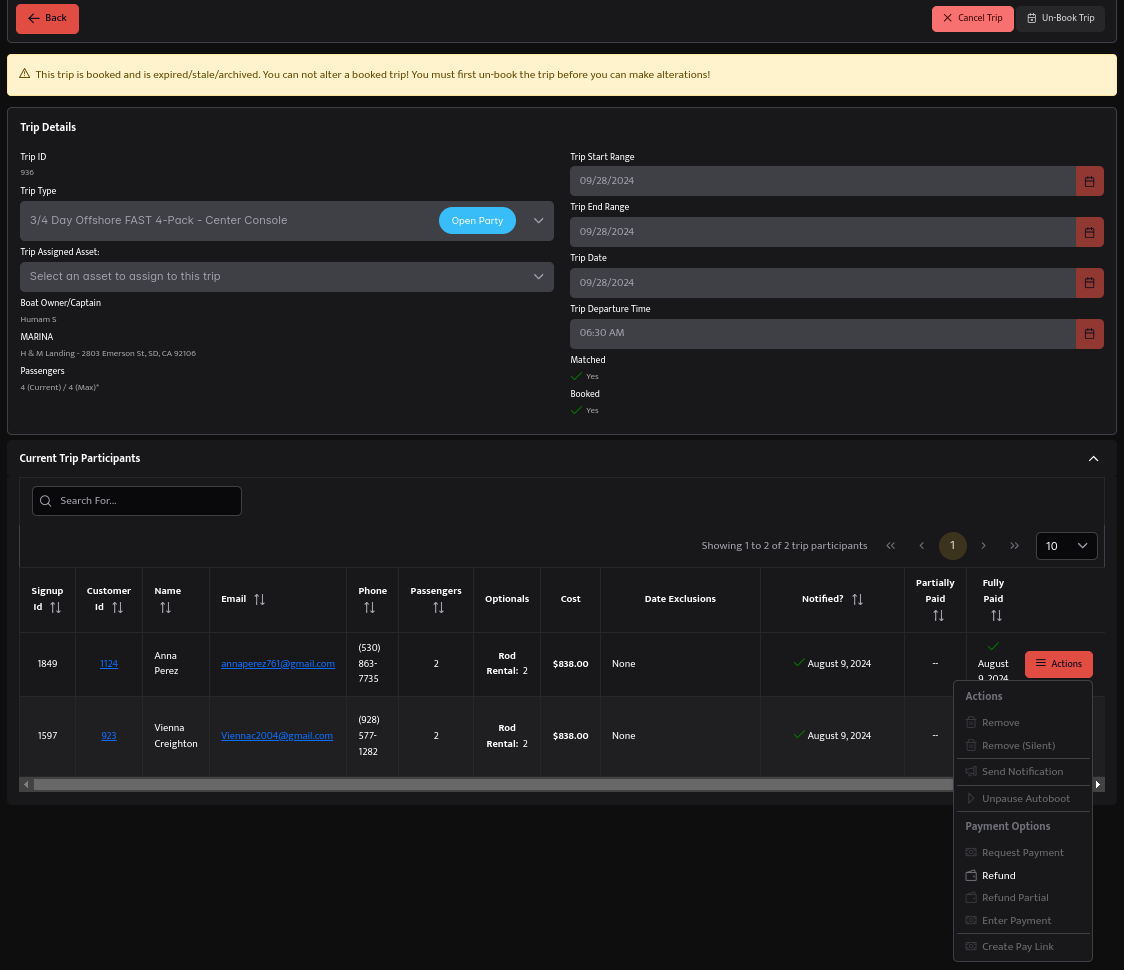Image resolution: width=1124 pixels, height=970 pixels.
Task: Un-Book the trip
Action: click(1060, 19)
